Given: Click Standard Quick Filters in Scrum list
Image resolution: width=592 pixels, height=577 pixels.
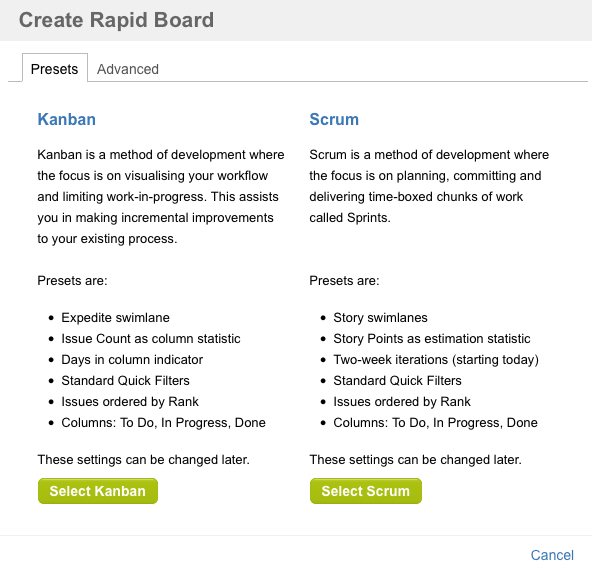Looking at the screenshot, I should click(x=397, y=381).
